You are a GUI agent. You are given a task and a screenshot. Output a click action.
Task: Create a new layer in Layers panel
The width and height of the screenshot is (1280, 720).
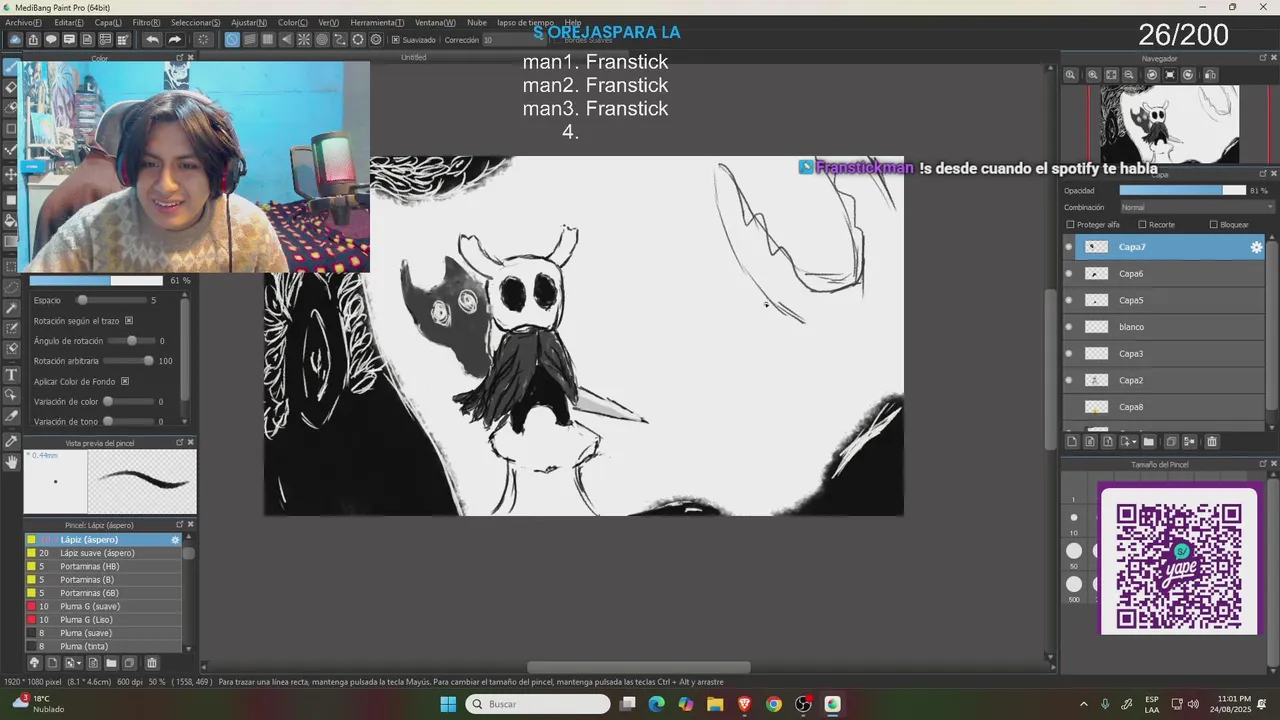pyautogui.click(x=1072, y=442)
